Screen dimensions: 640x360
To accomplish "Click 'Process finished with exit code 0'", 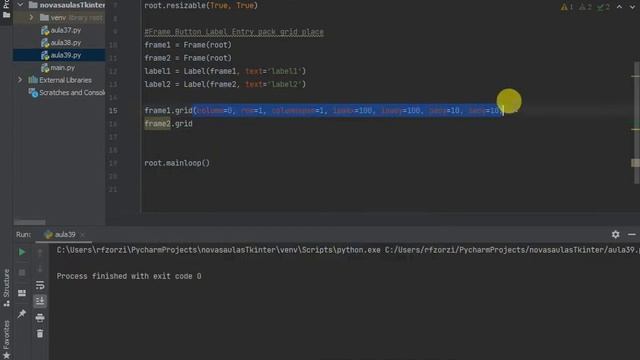I will tap(129, 276).
